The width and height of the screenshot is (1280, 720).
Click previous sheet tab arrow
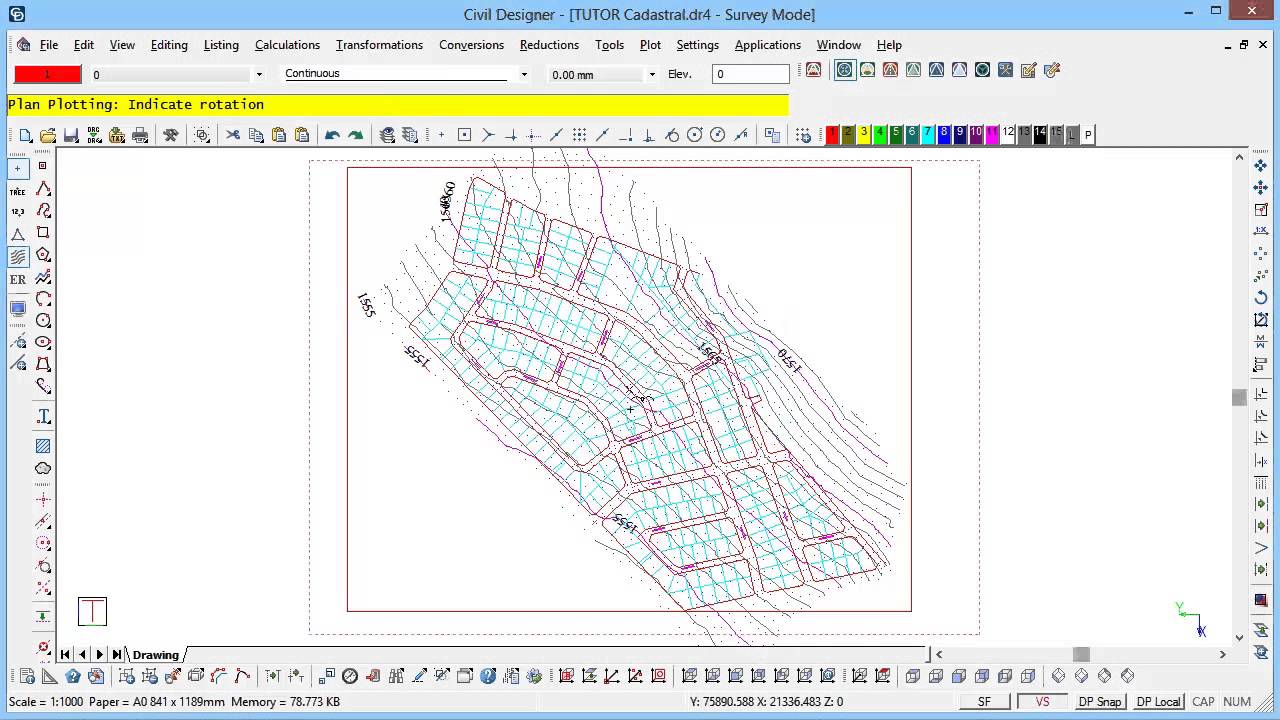coord(82,655)
